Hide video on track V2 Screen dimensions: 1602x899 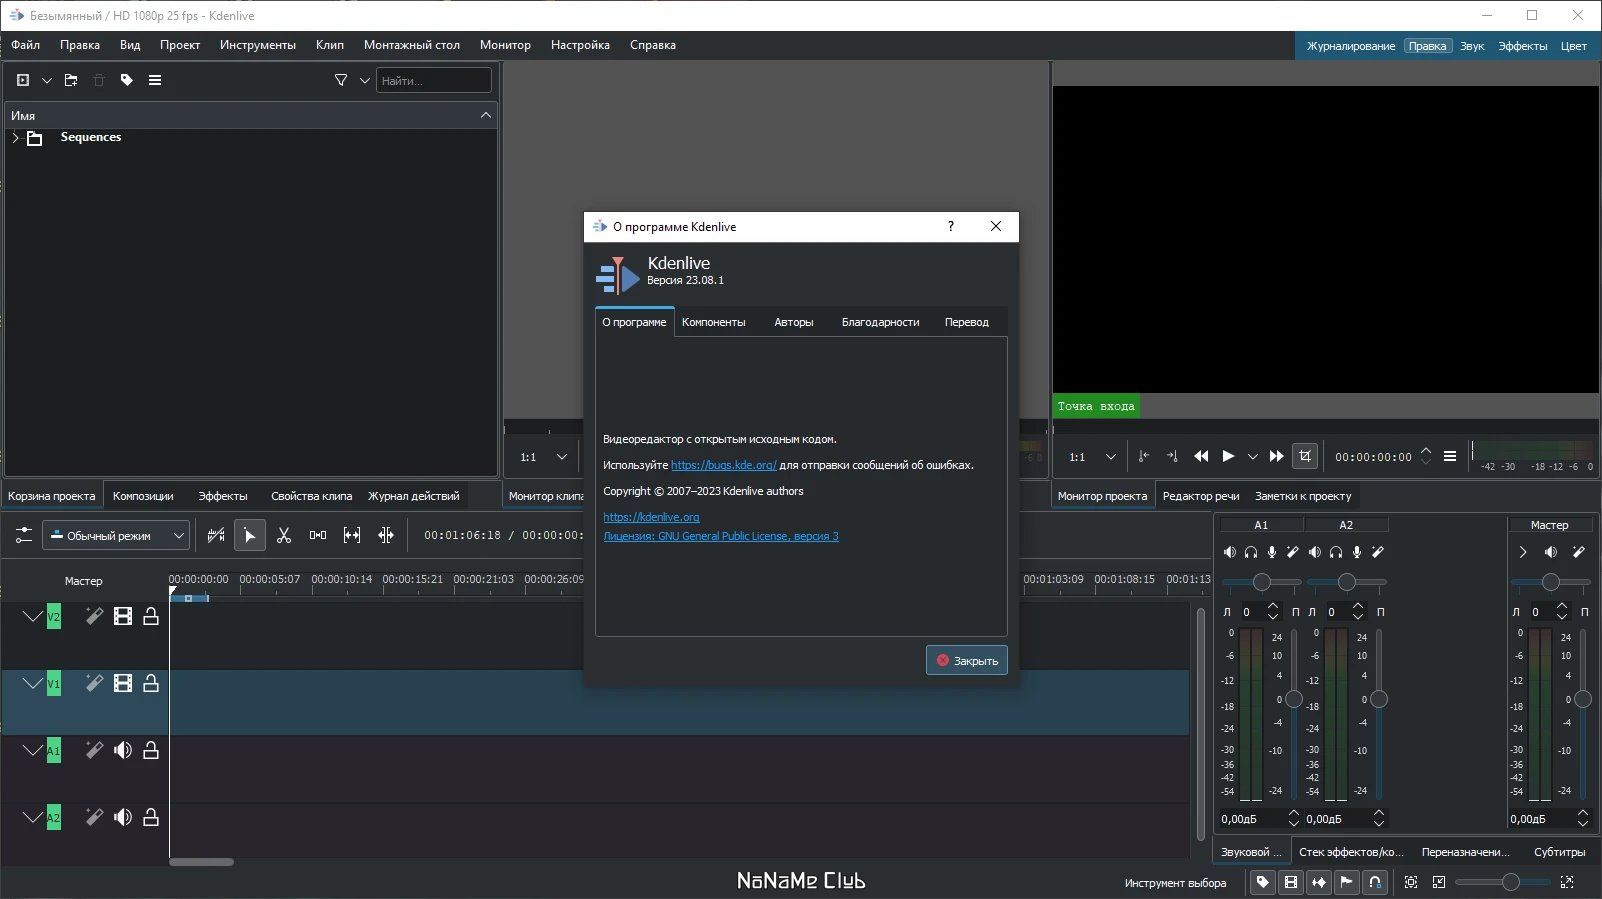[123, 617]
